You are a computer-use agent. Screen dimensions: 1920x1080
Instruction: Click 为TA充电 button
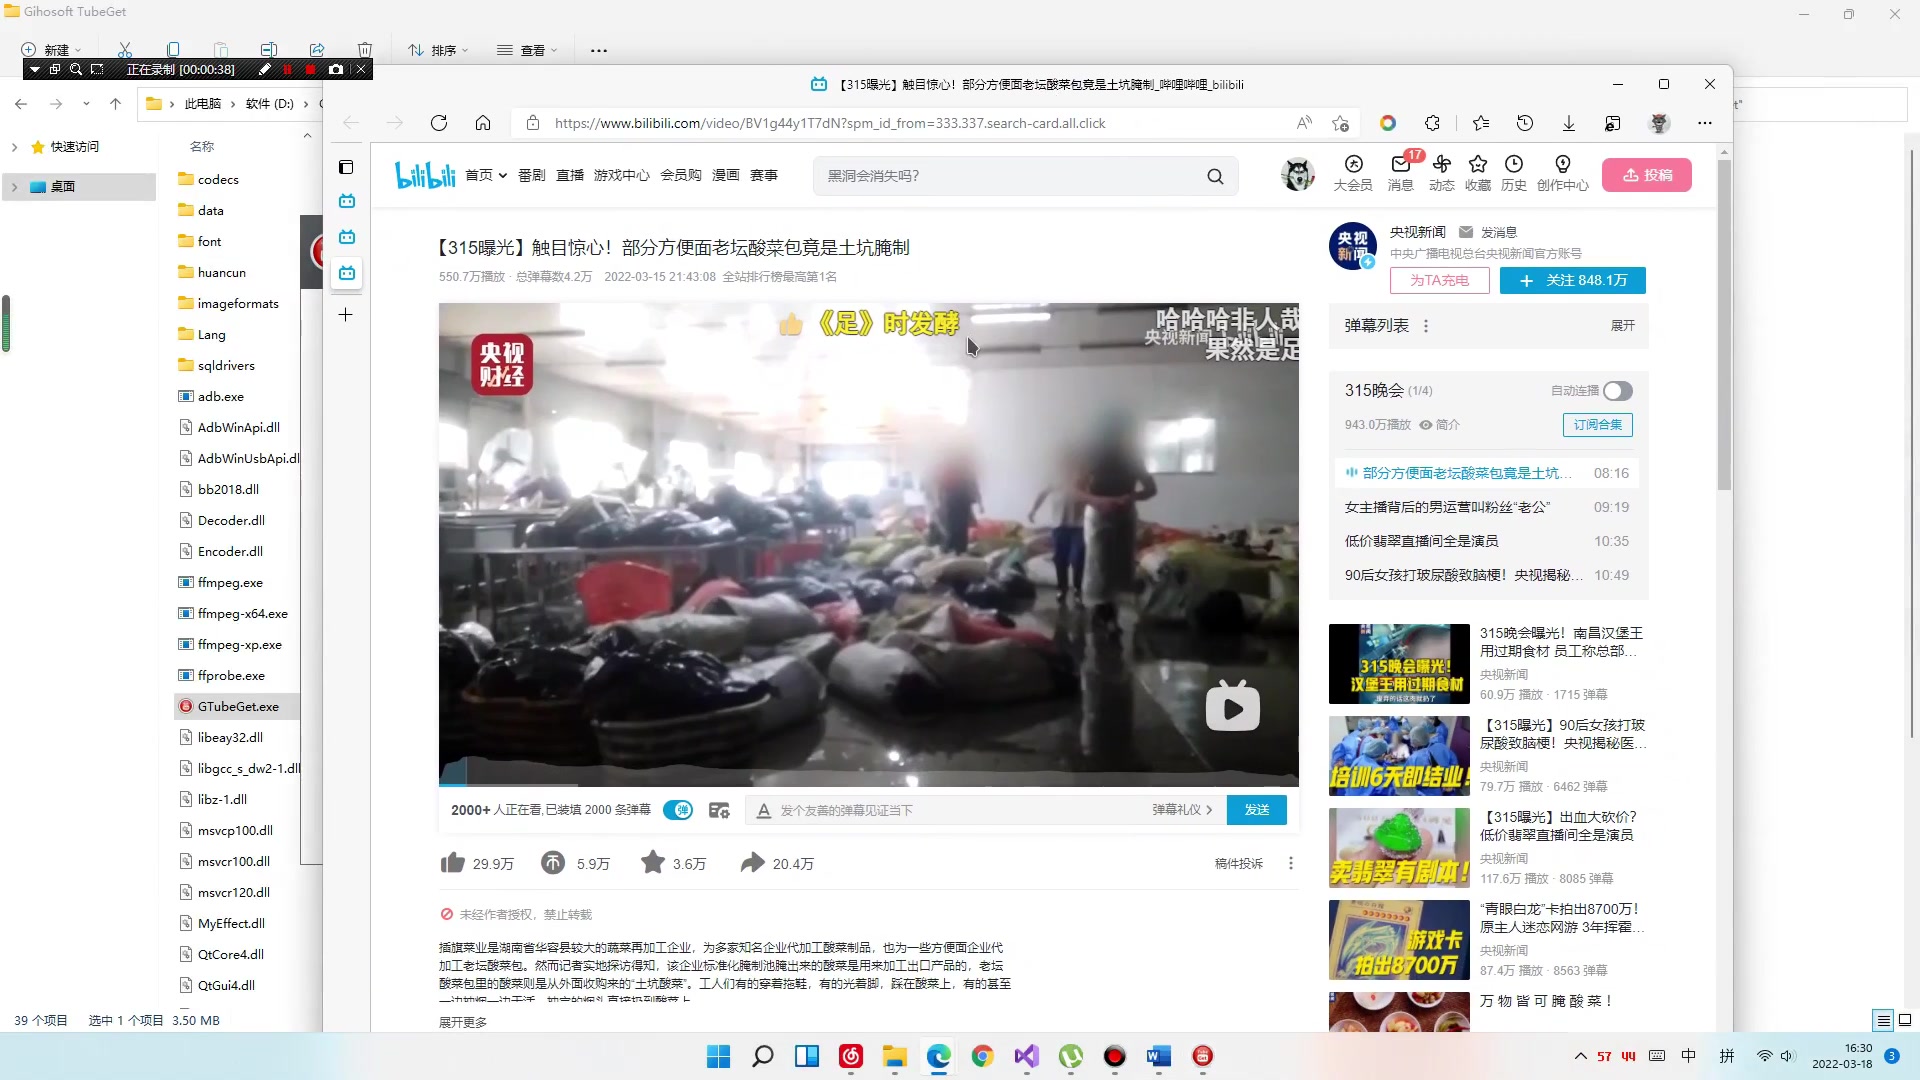pyautogui.click(x=1440, y=281)
